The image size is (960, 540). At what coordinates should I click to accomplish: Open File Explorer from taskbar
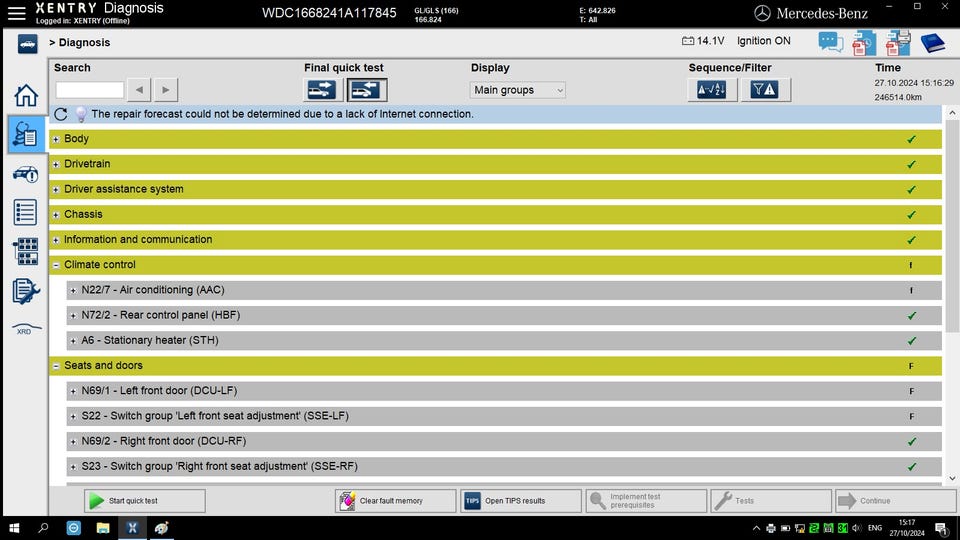(x=103, y=528)
